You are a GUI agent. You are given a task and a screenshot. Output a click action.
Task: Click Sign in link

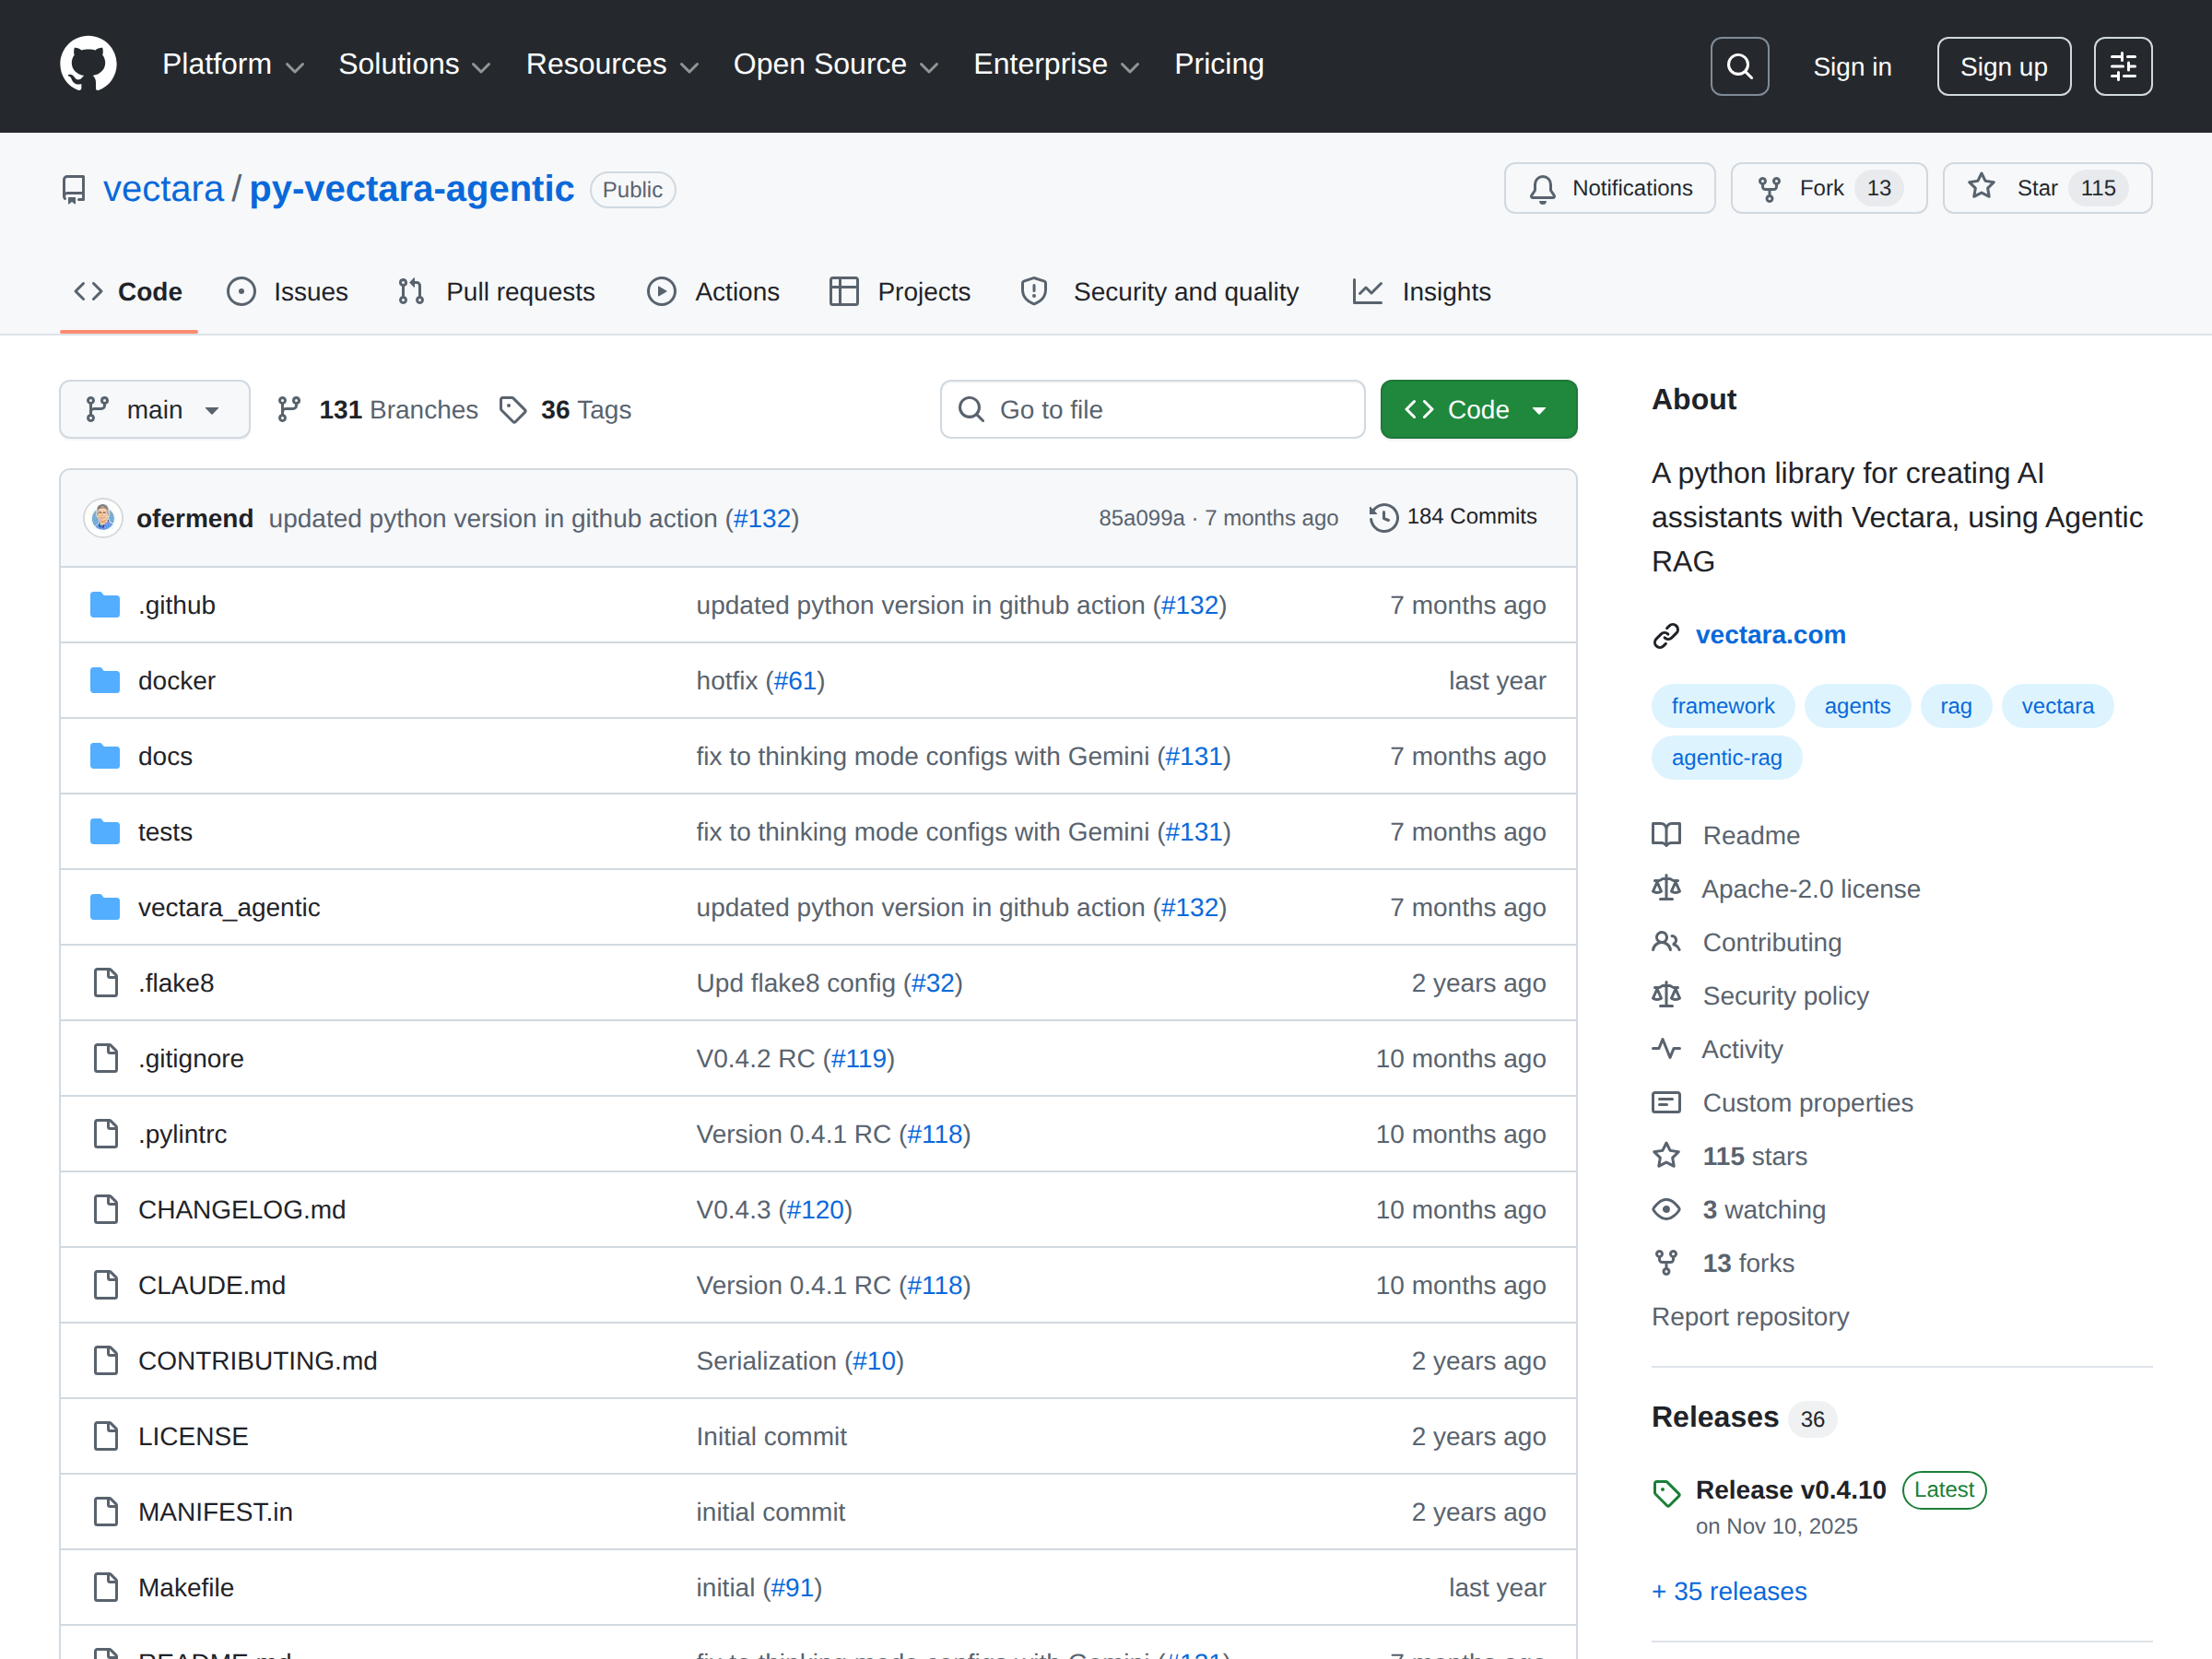1852,67
